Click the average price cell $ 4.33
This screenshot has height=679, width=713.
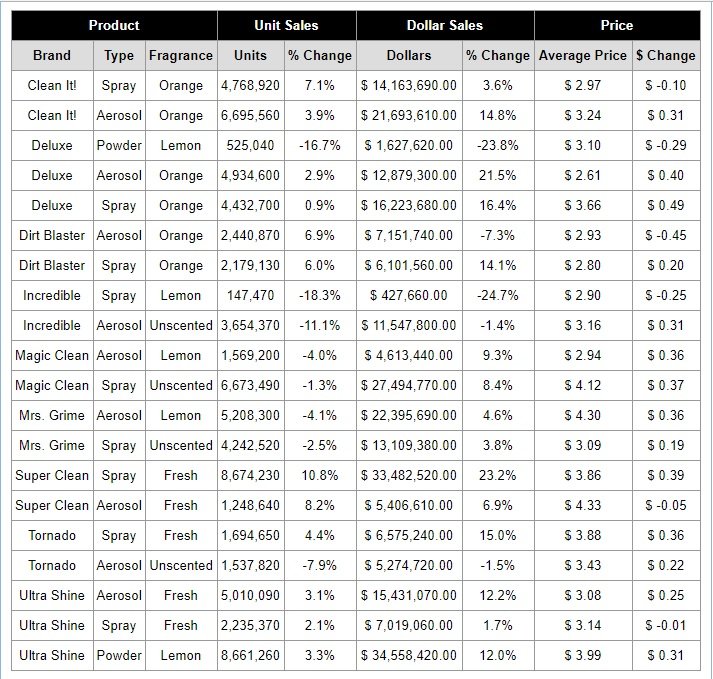(583, 505)
